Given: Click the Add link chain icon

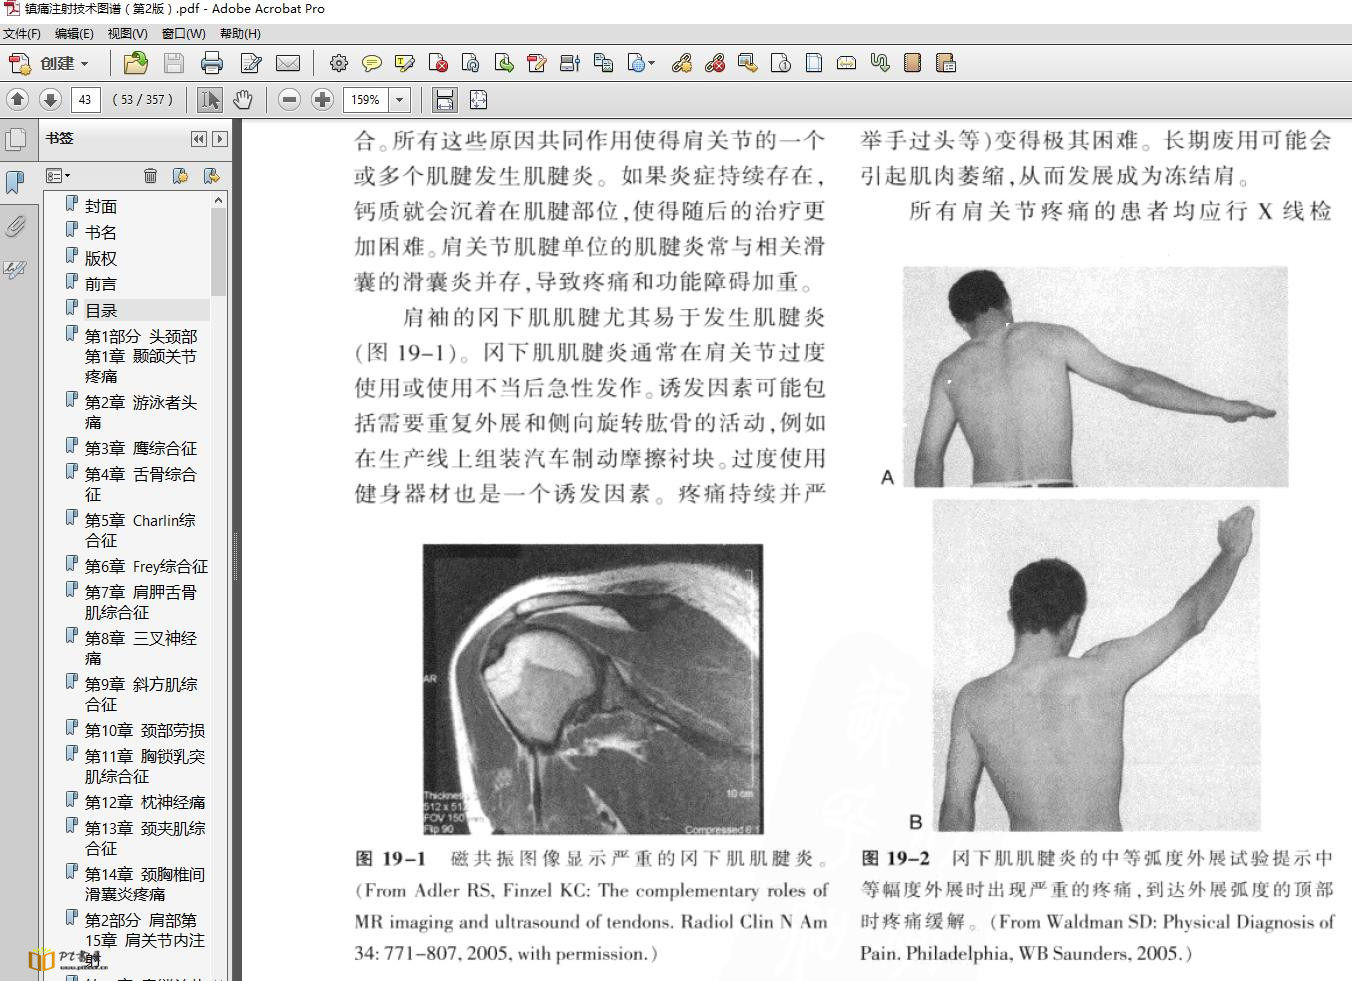Looking at the screenshot, I should [x=681, y=64].
